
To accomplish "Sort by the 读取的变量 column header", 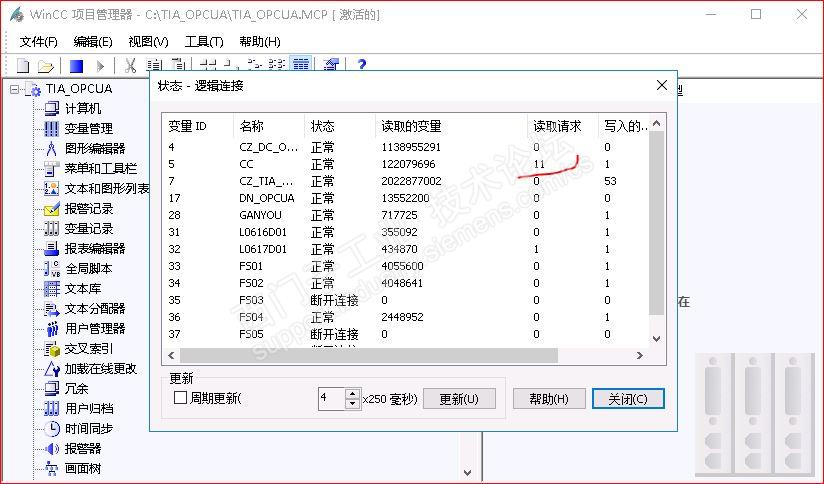I will (x=451, y=126).
